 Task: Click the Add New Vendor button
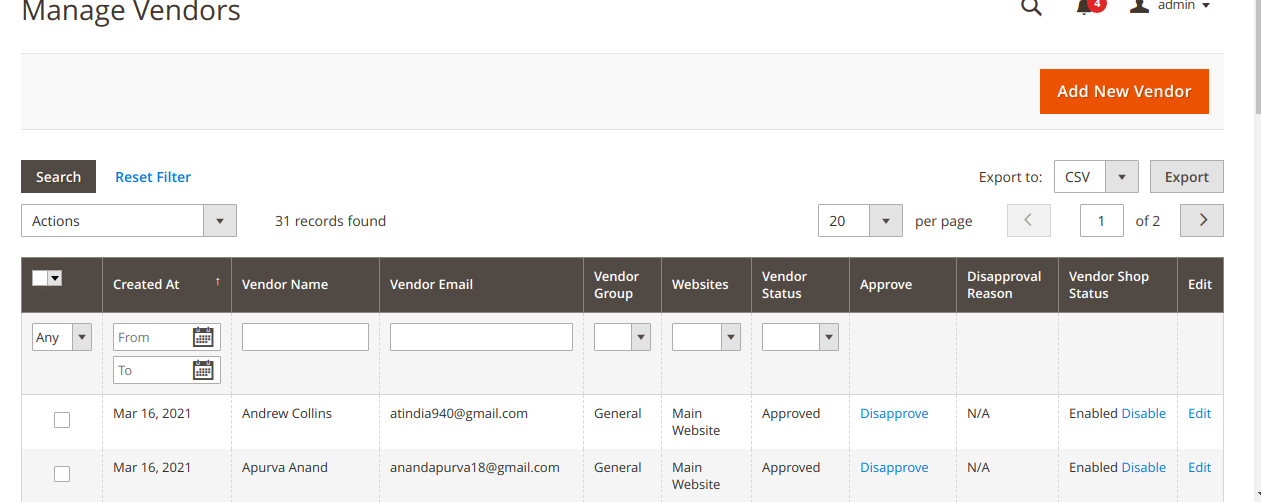coord(1124,91)
